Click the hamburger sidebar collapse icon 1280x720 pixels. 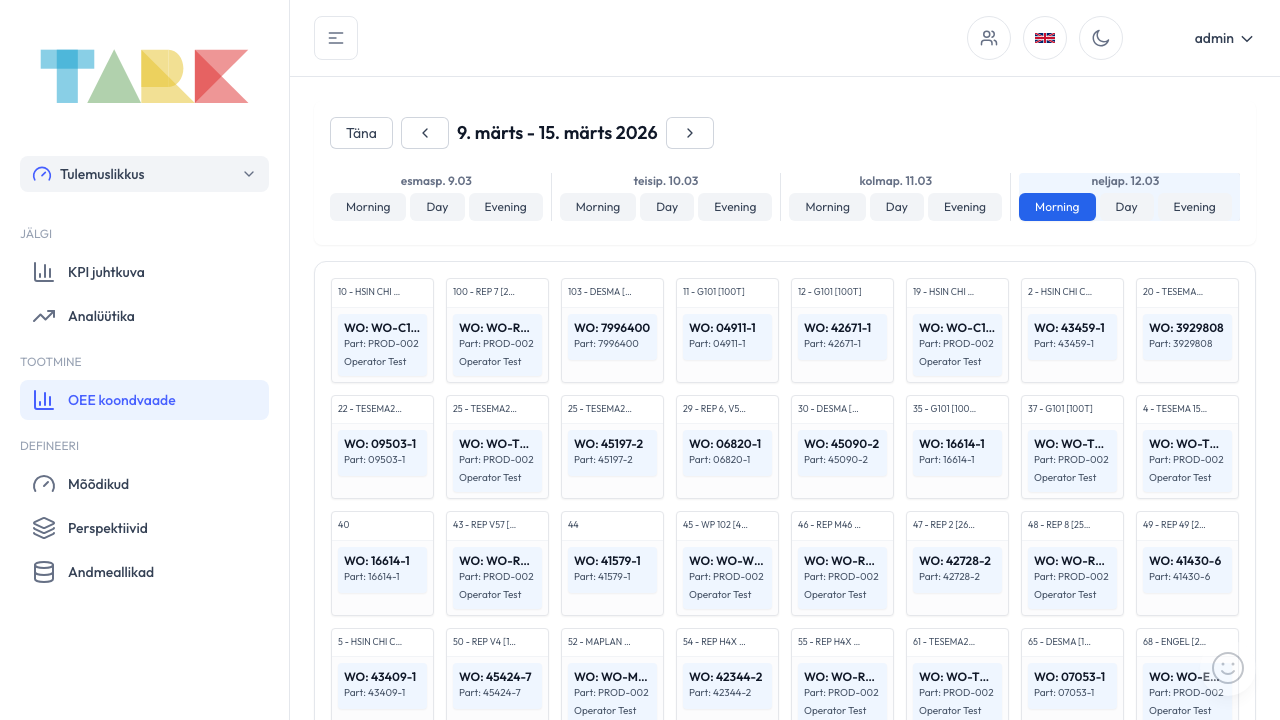tap(336, 38)
